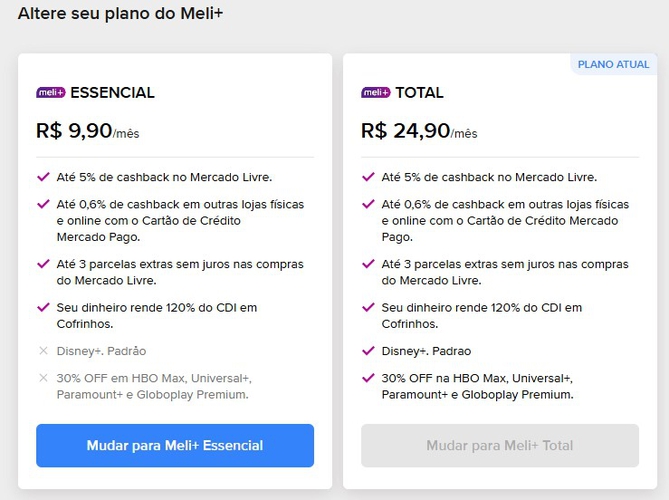Image resolution: width=669 pixels, height=500 pixels.
Task: Click the X icon next to Essencial Disney+
Action: point(43,351)
